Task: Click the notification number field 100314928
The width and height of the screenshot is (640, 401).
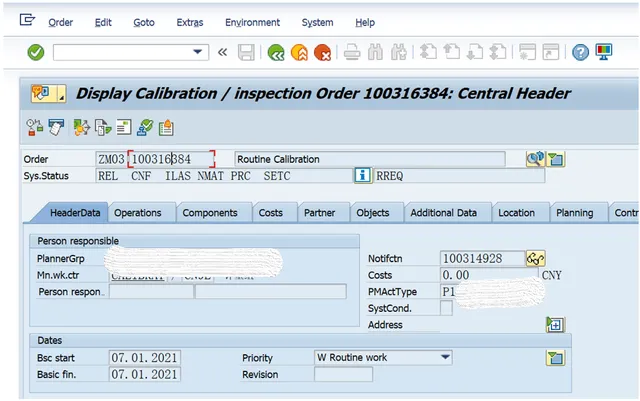Action: tap(483, 258)
